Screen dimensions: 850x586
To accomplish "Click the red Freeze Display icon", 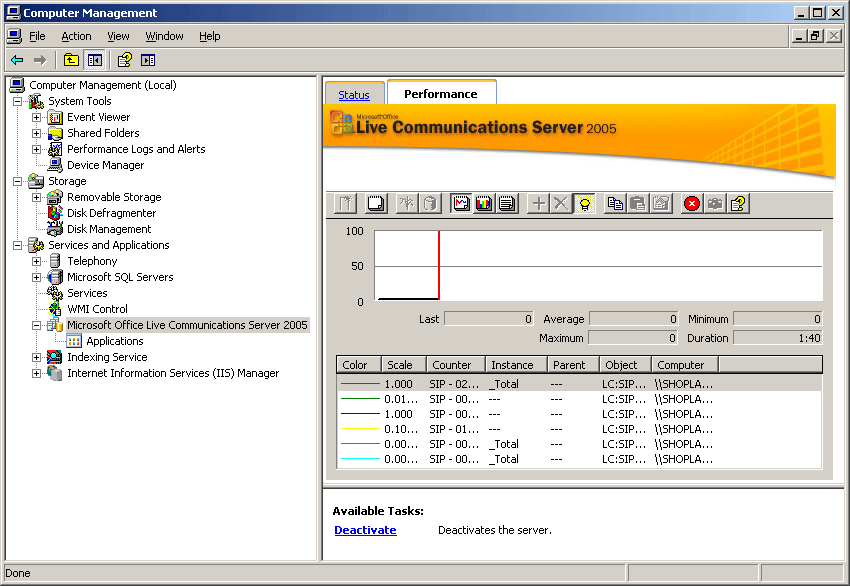I will pyautogui.click(x=692, y=204).
